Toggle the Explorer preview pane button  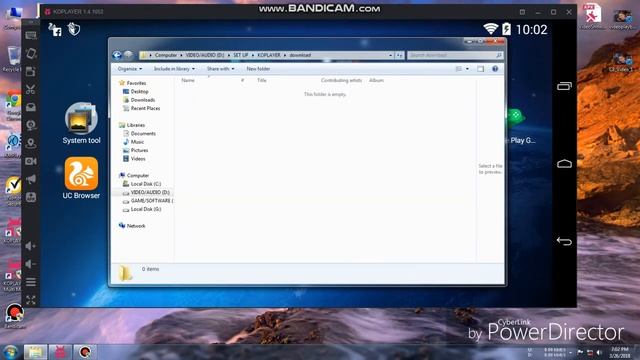(480, 69)
